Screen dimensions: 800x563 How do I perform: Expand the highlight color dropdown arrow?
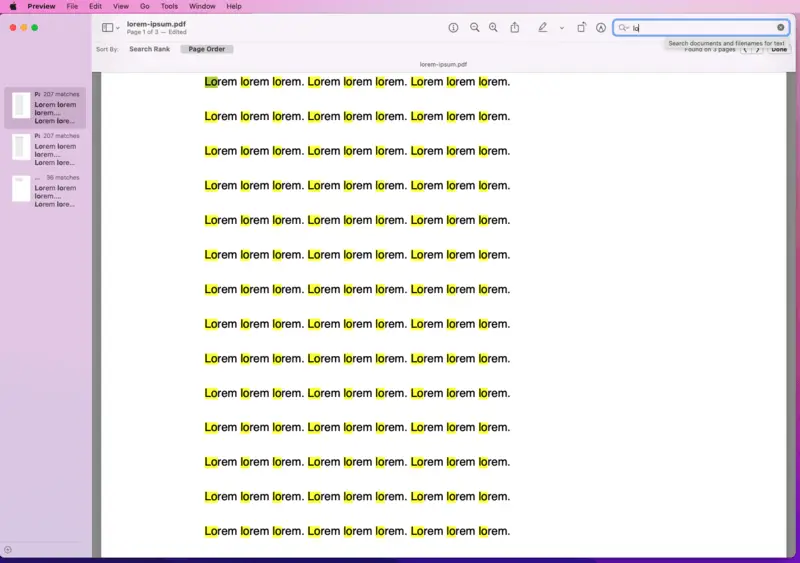click(562, 28)
